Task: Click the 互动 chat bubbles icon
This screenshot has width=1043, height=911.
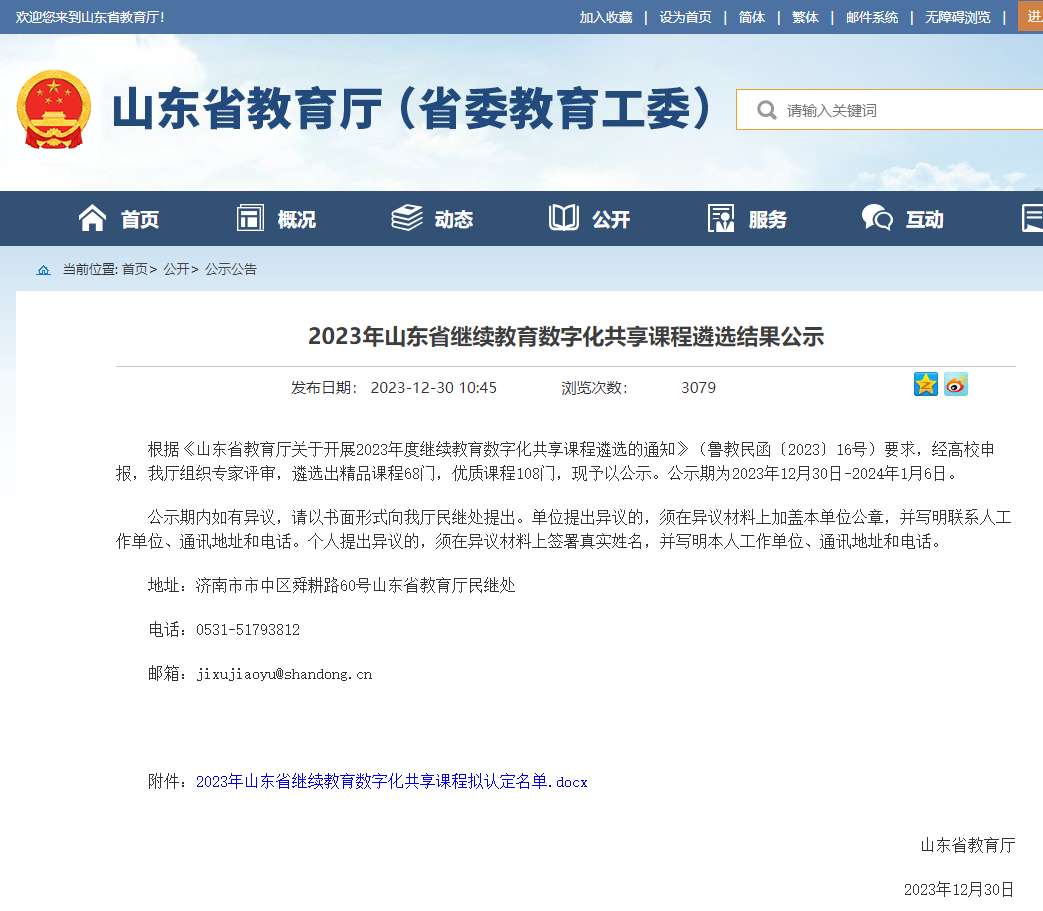Action: (x=877, y=218)
